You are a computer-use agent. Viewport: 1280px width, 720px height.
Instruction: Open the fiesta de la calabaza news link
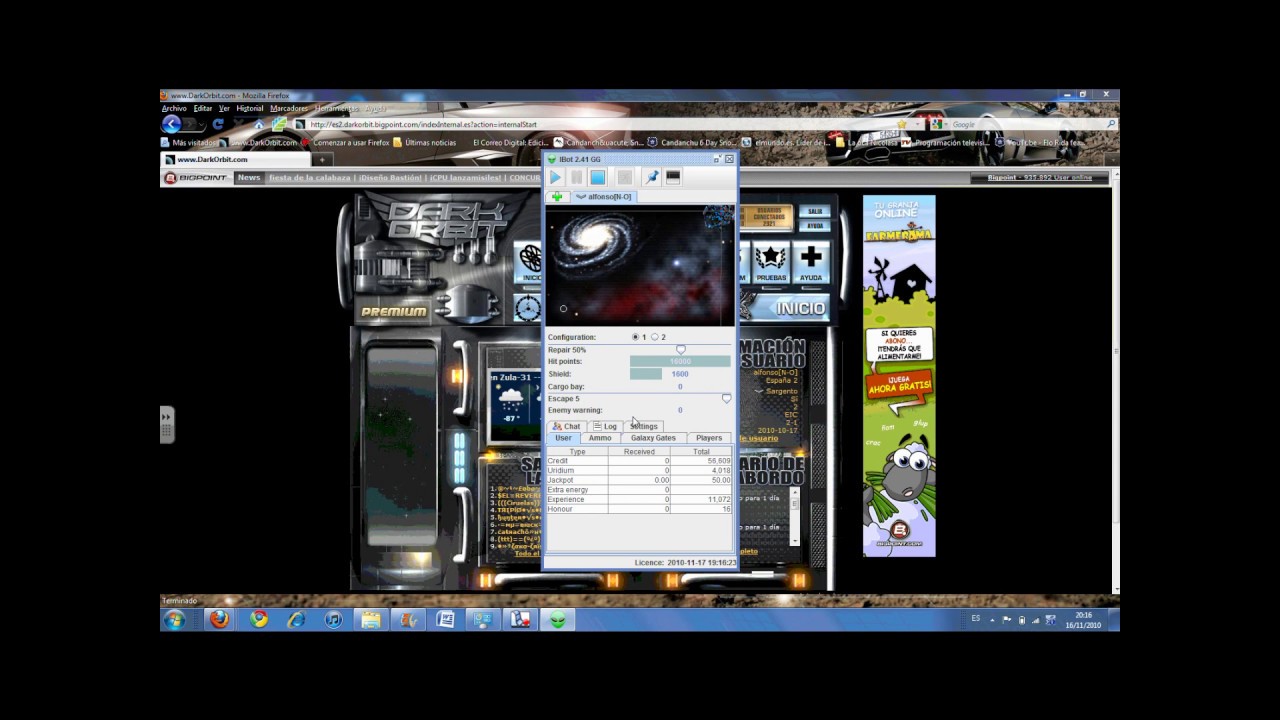[x=310, y=178]
